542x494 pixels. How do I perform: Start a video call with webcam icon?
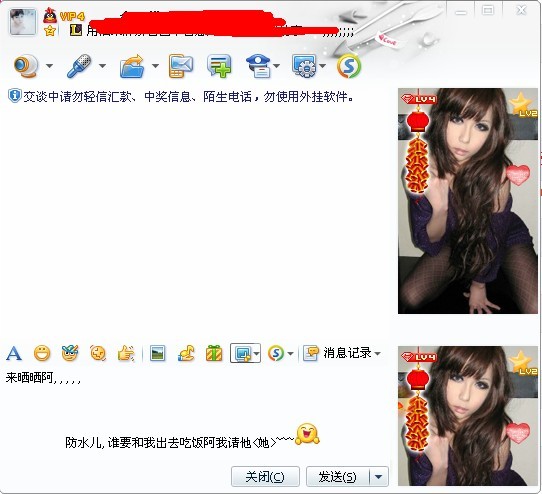coord(26,66)
